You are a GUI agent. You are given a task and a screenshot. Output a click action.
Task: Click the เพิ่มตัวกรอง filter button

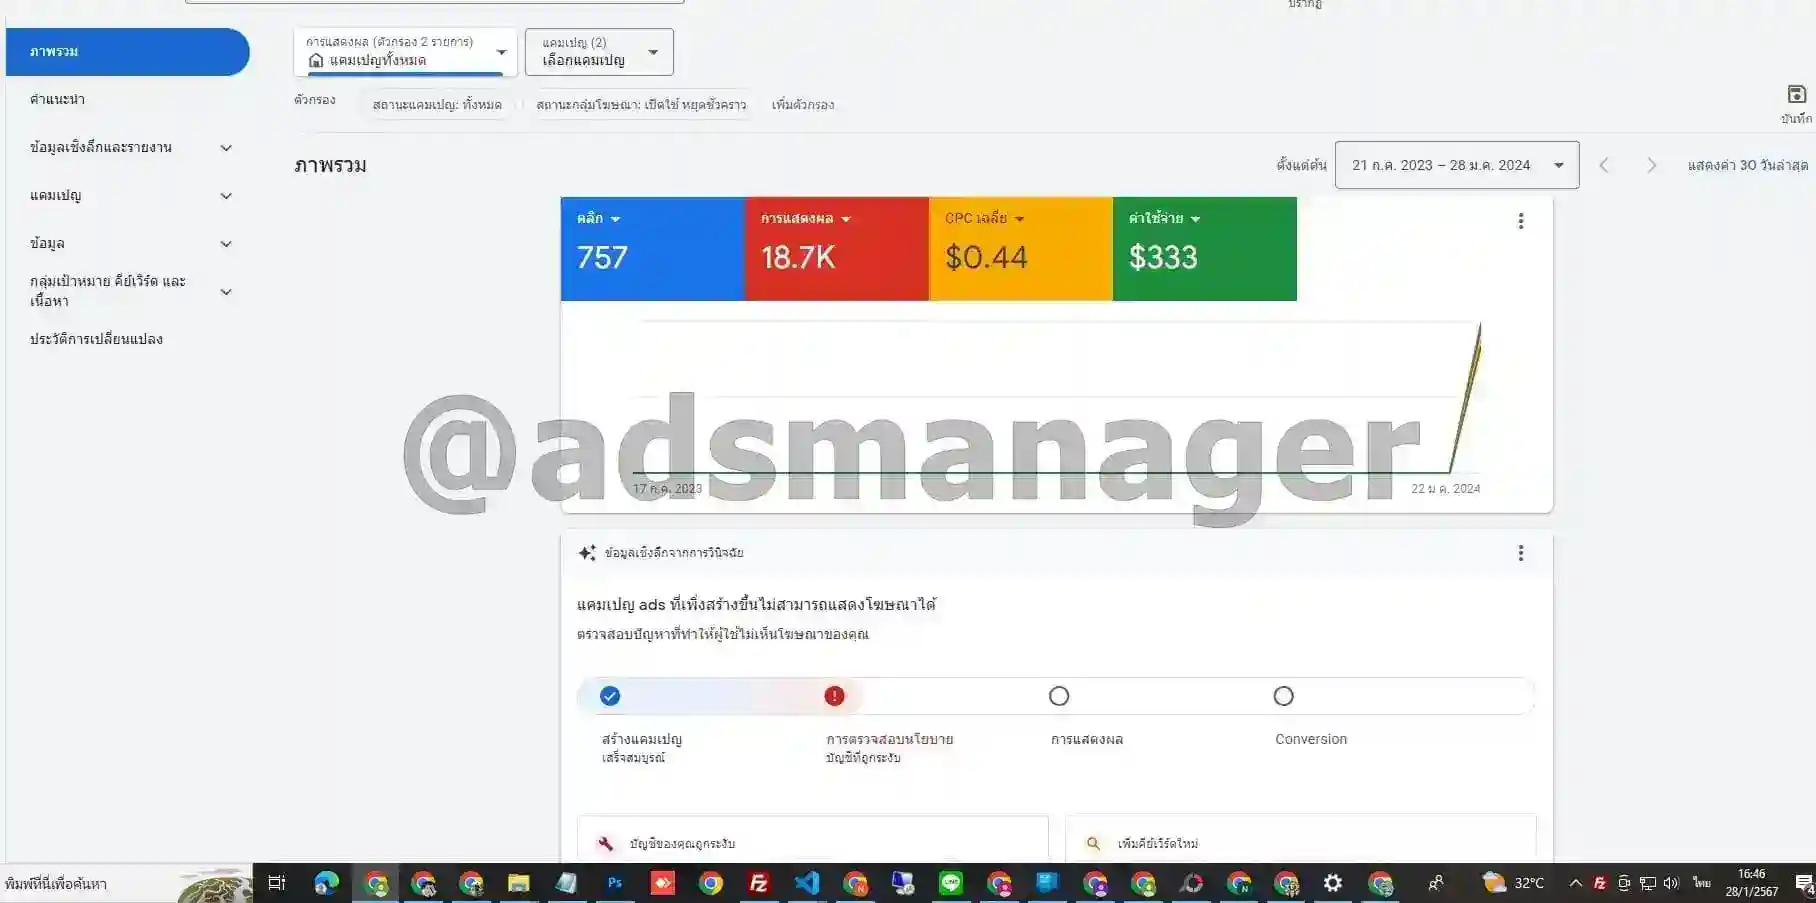pos(802,103)
